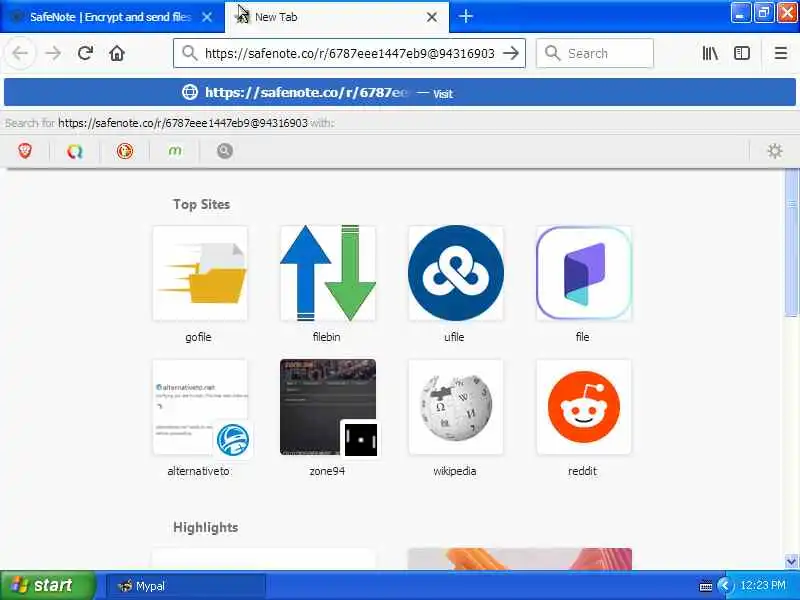The image size is (800, 600).
Task: Search with the green m engine icon
Action: click(174, 151)
